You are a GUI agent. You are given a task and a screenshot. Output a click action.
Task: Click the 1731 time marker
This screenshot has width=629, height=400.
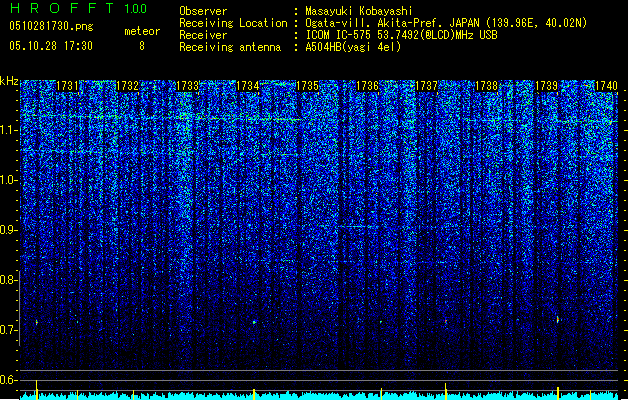tap(67, 86)
